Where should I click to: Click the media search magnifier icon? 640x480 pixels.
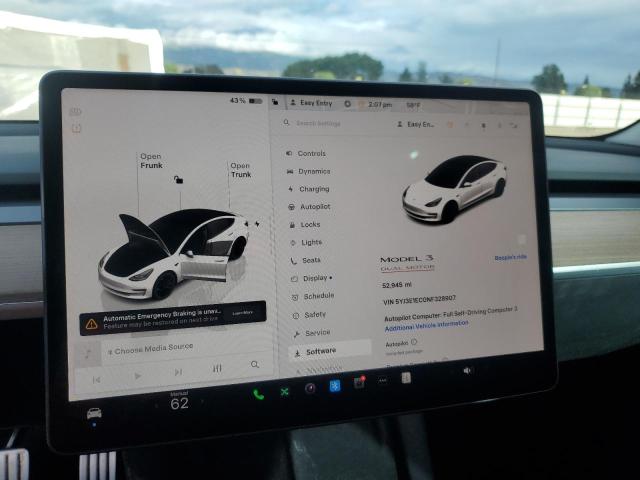pyautogui.click(x=255, y=364)
